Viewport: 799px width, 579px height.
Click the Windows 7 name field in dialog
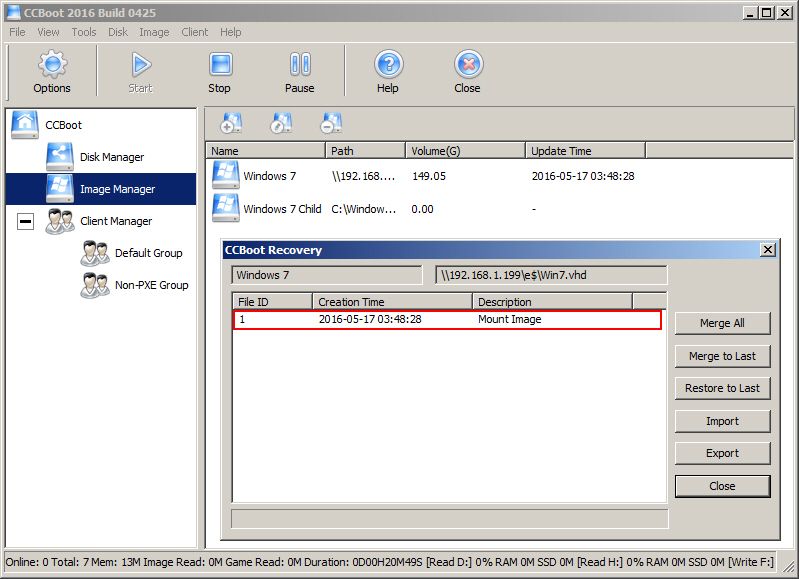click(327, 275)
